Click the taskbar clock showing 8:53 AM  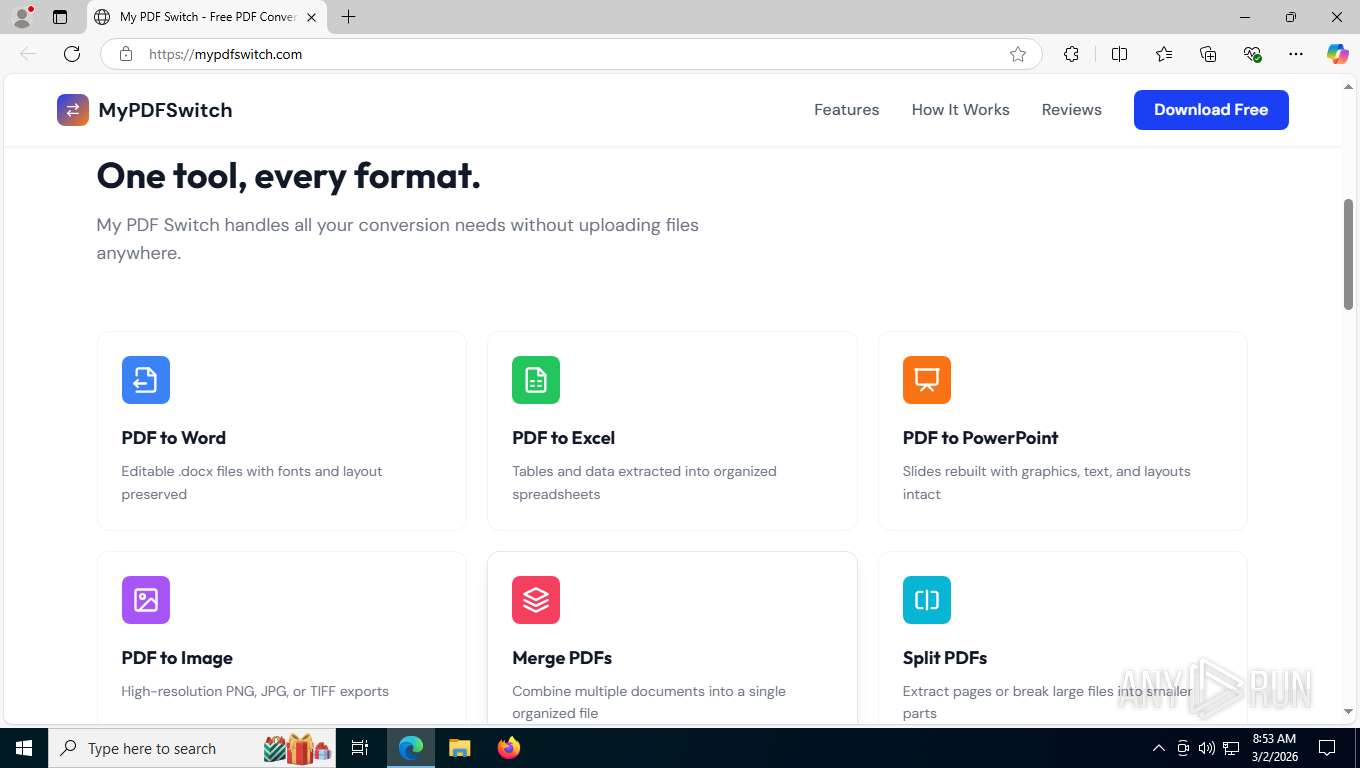pos(1274,748)
